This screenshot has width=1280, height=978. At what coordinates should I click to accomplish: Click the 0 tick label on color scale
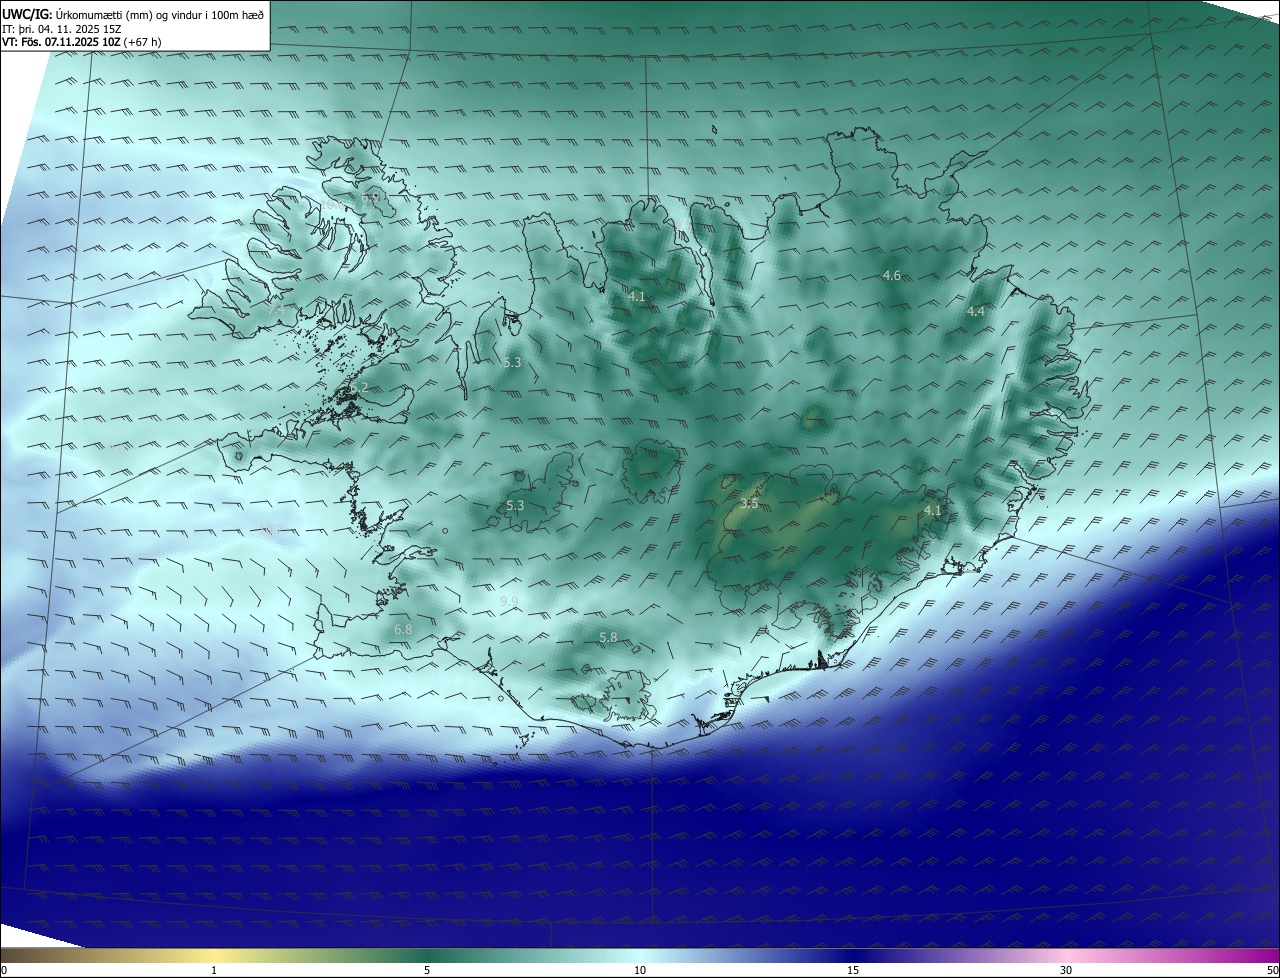[x=4, y=970]
